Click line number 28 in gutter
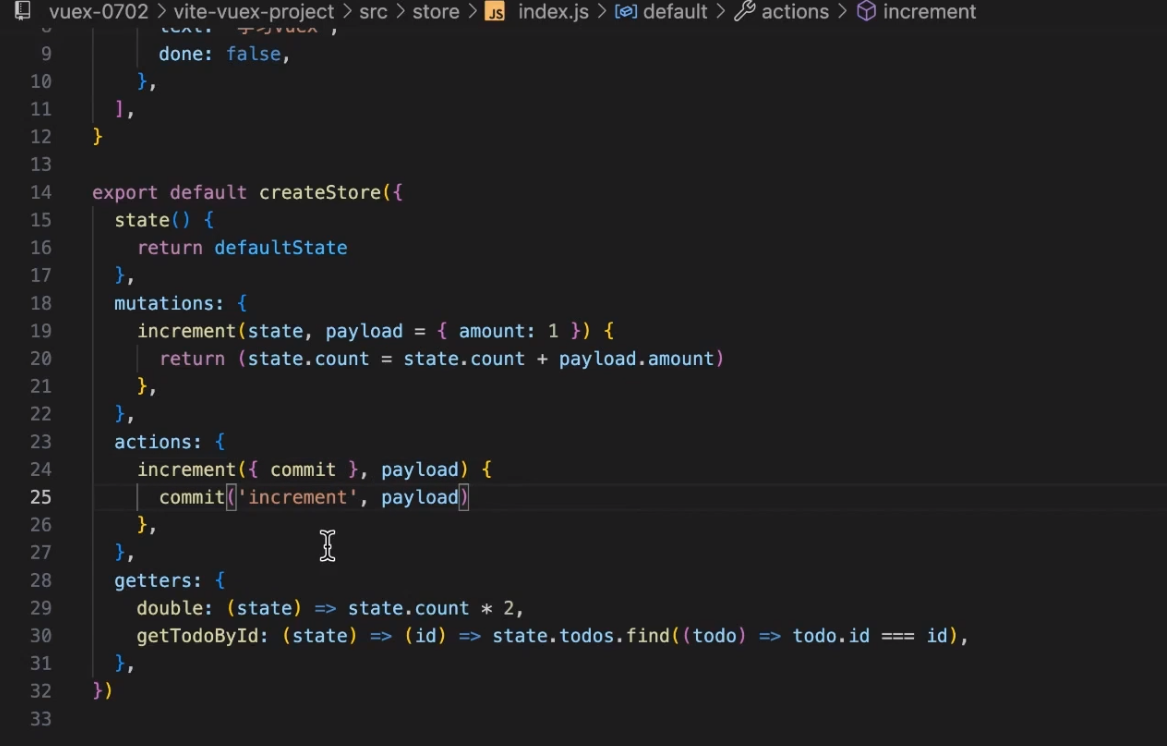The height and width of the screenshot is (746, 1167). click(41, 580)
